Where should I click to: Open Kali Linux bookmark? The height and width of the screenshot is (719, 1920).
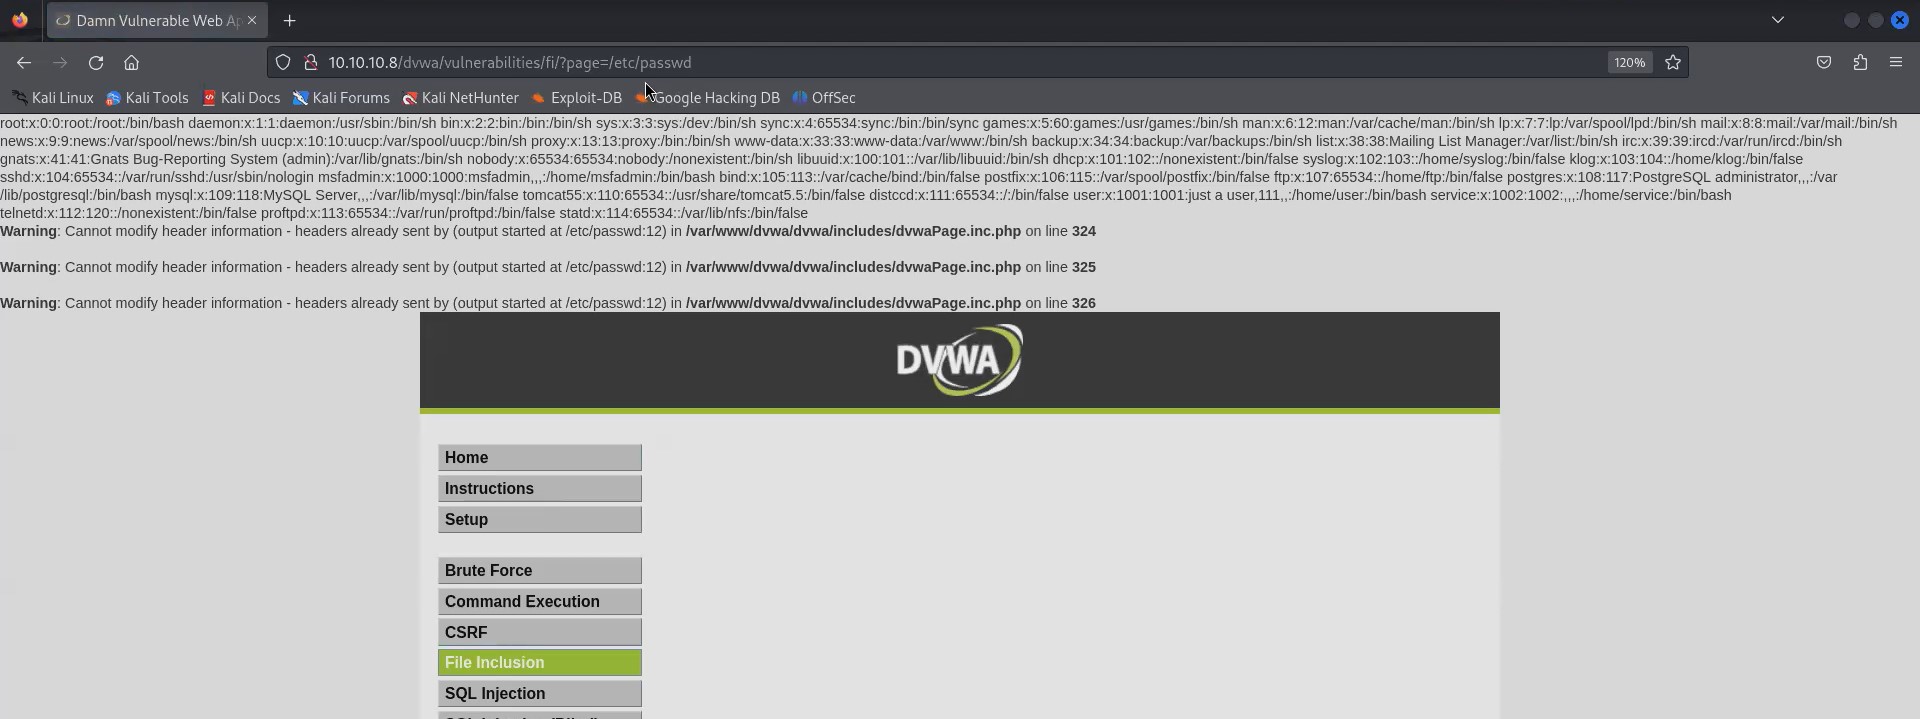(53, 98)
